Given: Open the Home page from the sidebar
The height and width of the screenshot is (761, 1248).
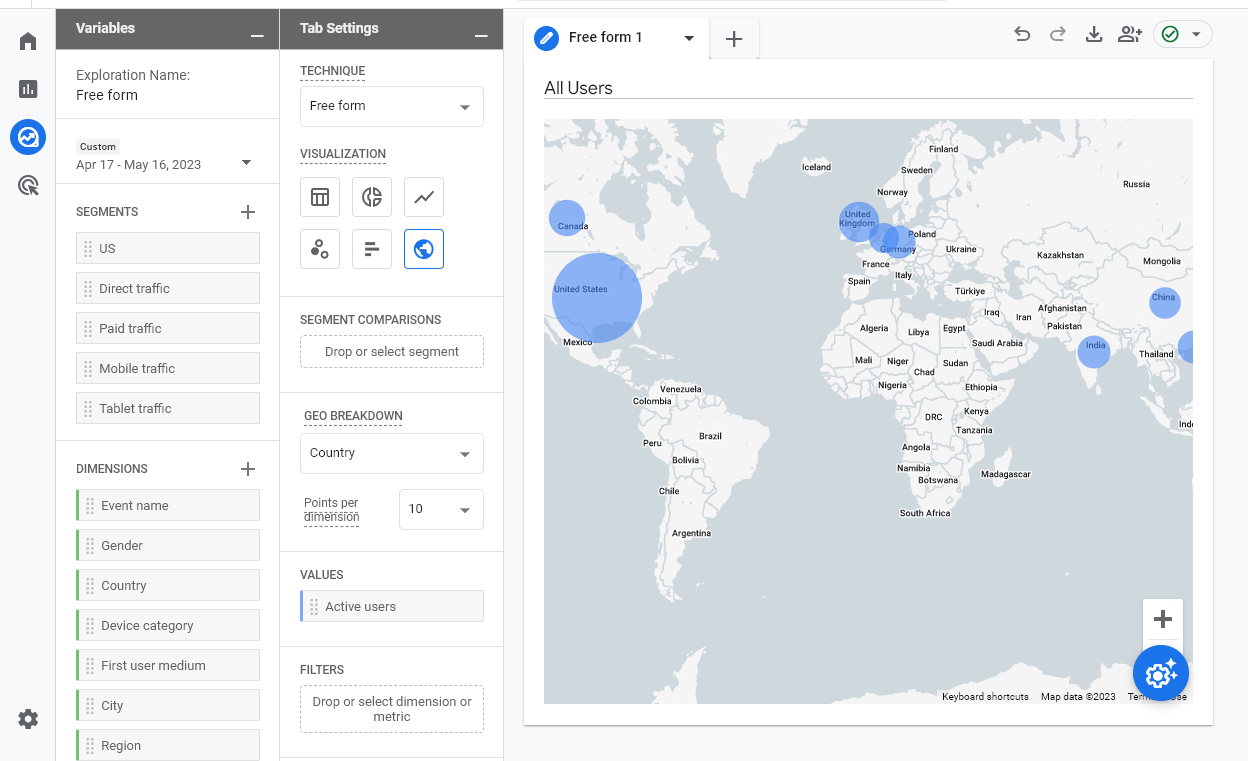Looking at the screenshot, I should click(x=27, y=40).
